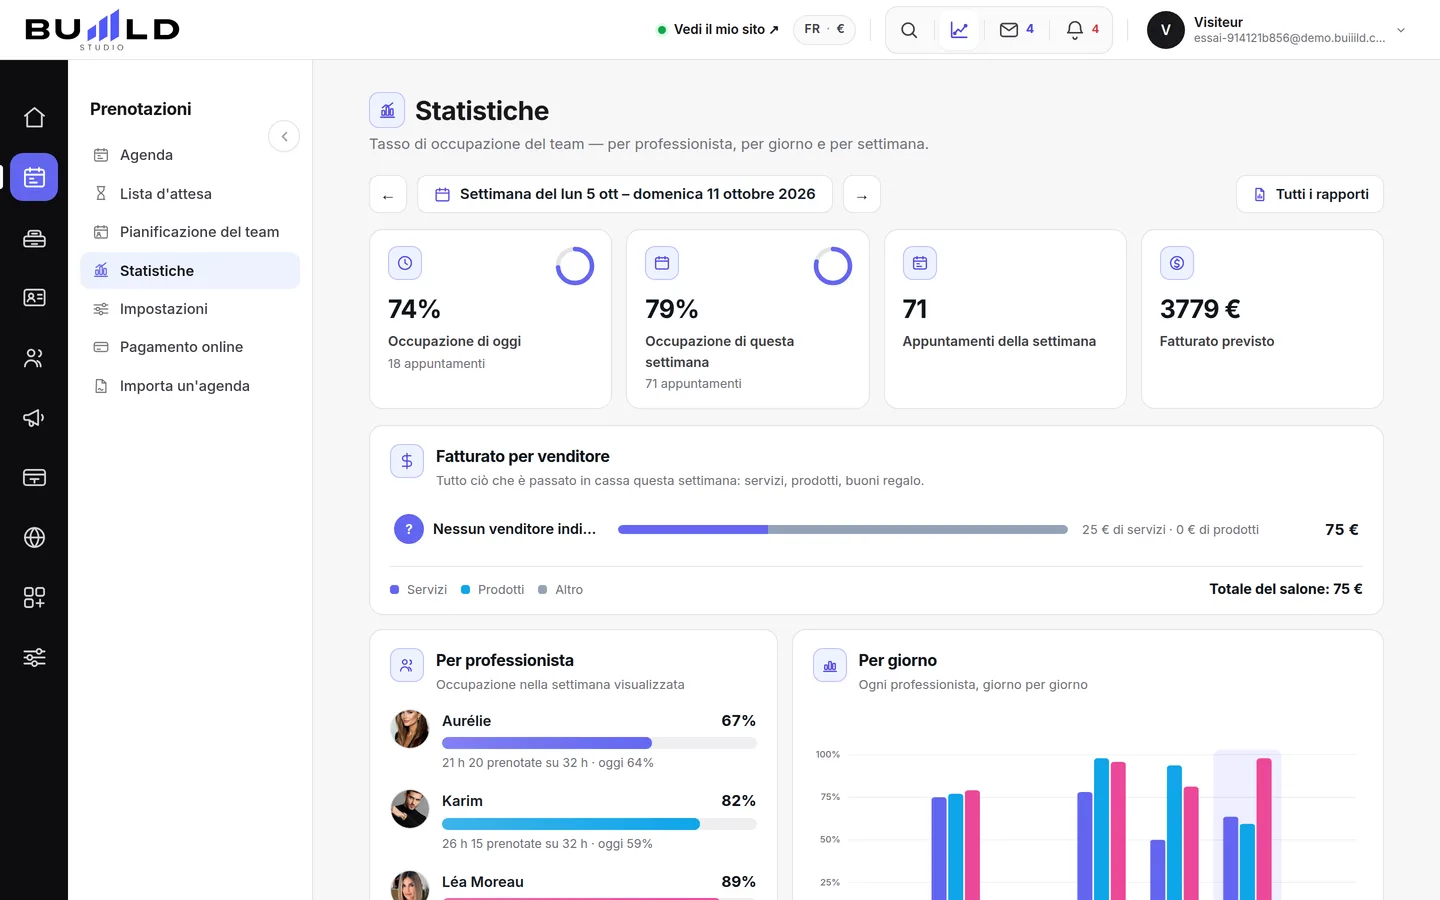
Task: Click Aurélie's 67% occupancy bar
Action: 599,743
